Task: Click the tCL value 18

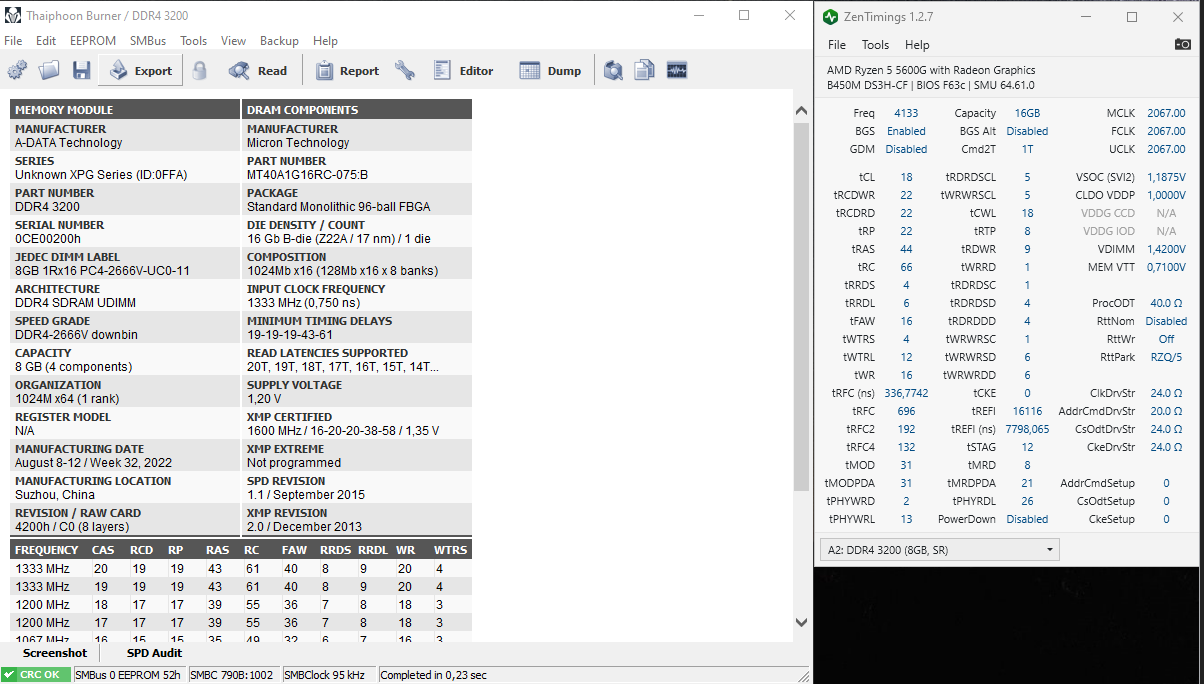Action: point(906,177)
